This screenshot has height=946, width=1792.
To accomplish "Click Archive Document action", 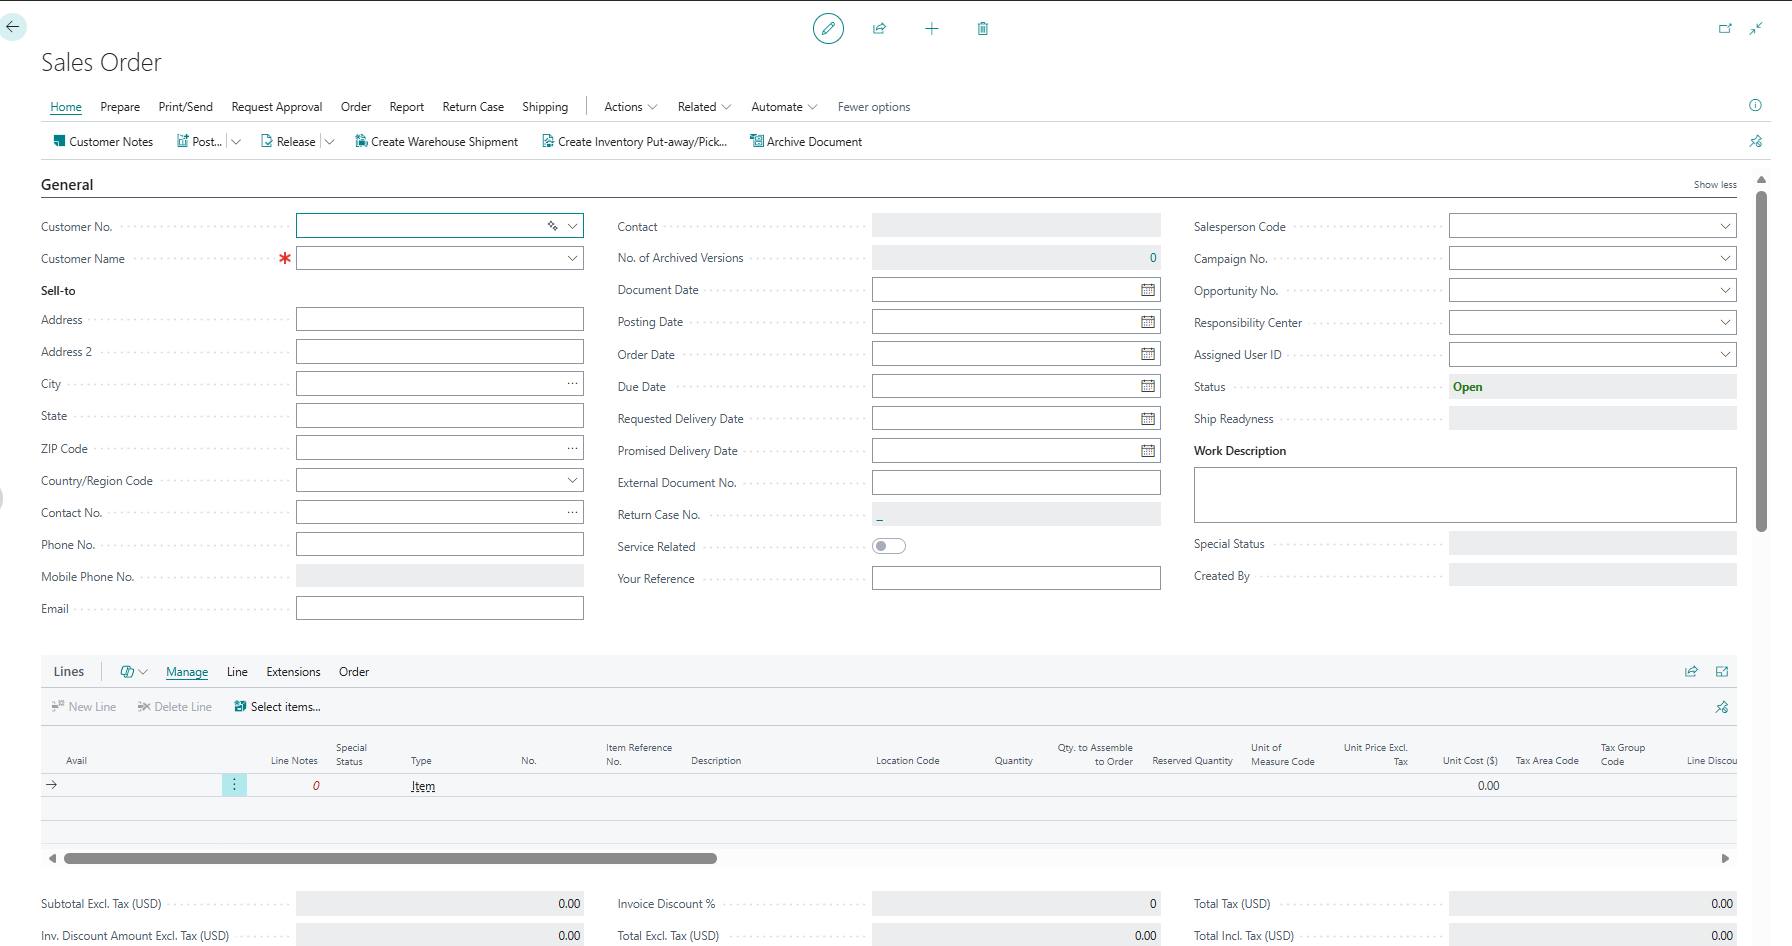I will (806, 142).
